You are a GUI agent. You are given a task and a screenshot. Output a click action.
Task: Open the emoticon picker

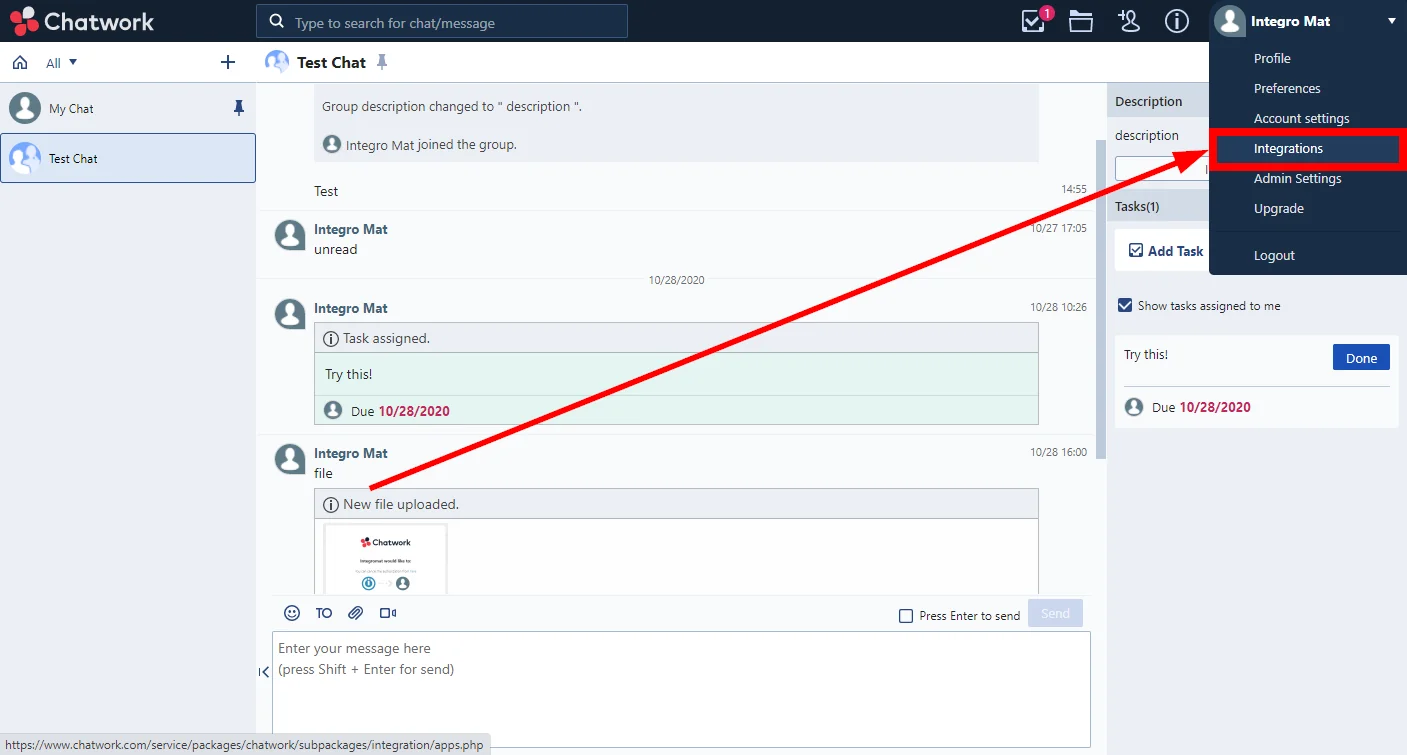coord(292,613)
